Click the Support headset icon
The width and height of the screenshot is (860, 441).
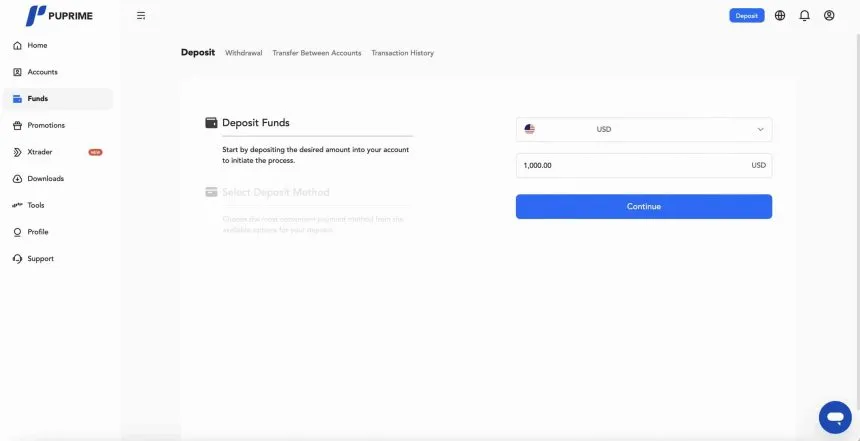[17, 259]
